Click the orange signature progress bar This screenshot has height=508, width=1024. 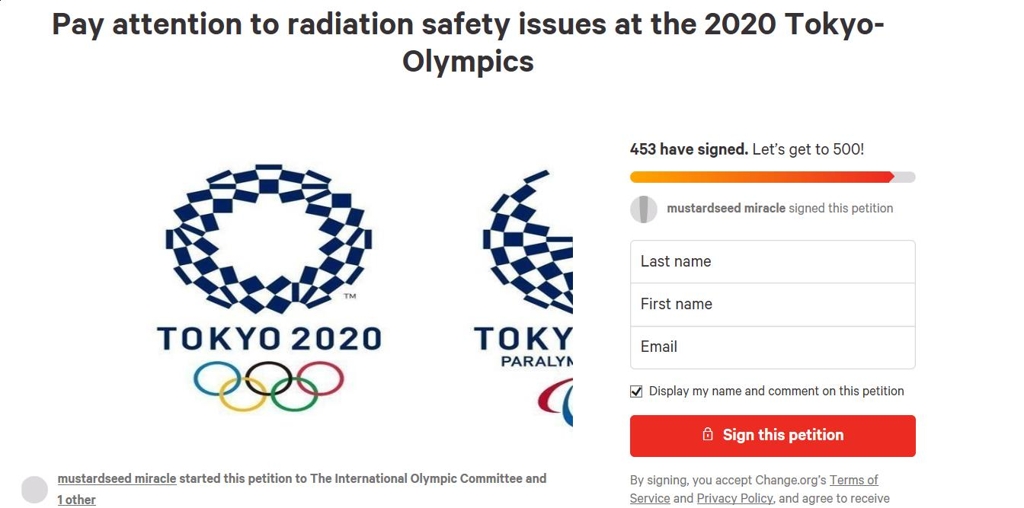[761, 177]
